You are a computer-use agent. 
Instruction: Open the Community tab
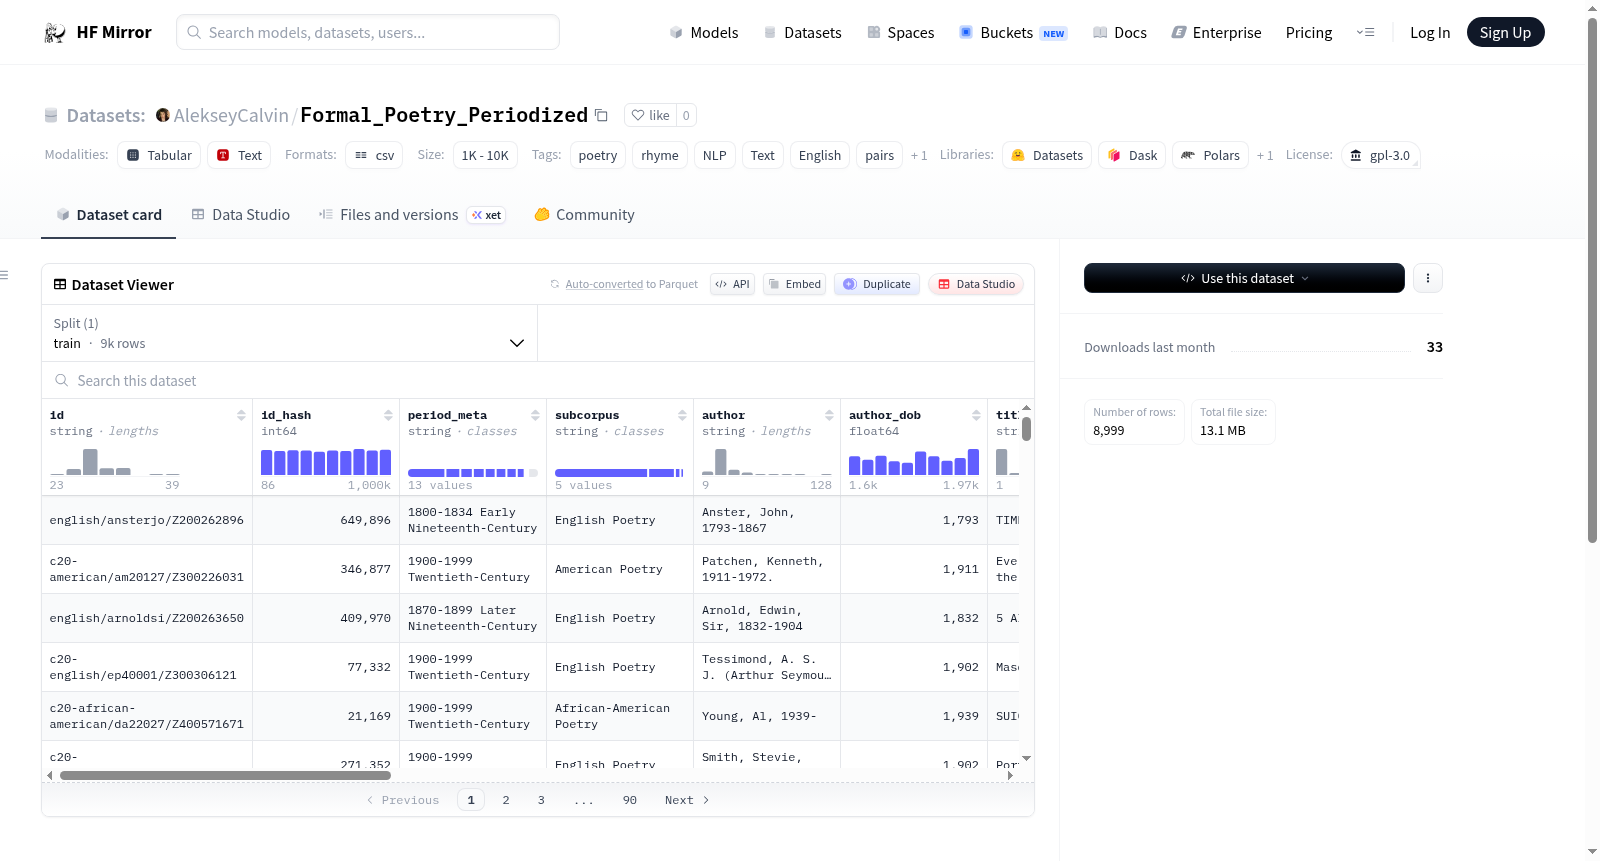pos(584,215)
